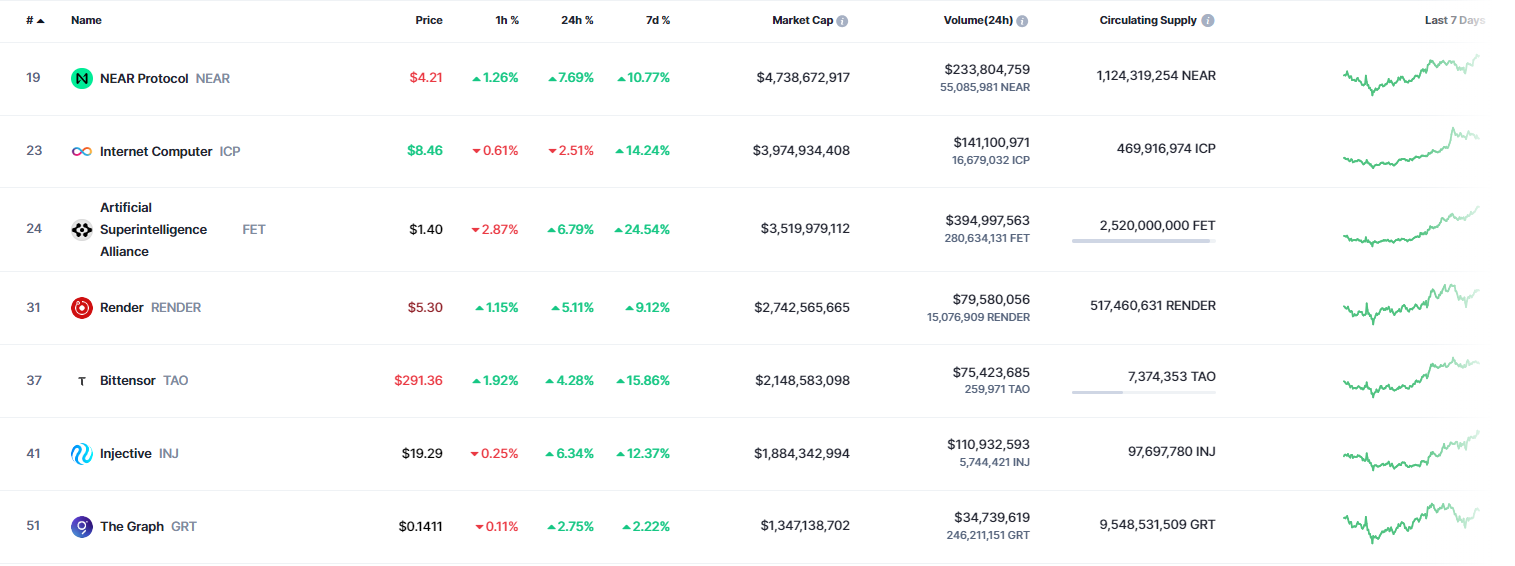Sort table by Price column header

point(429,20)
